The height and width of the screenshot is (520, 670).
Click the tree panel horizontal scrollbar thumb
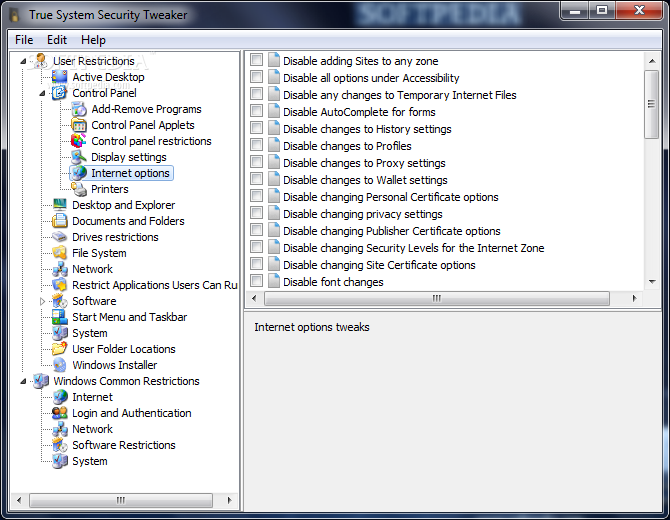[121, 500]
